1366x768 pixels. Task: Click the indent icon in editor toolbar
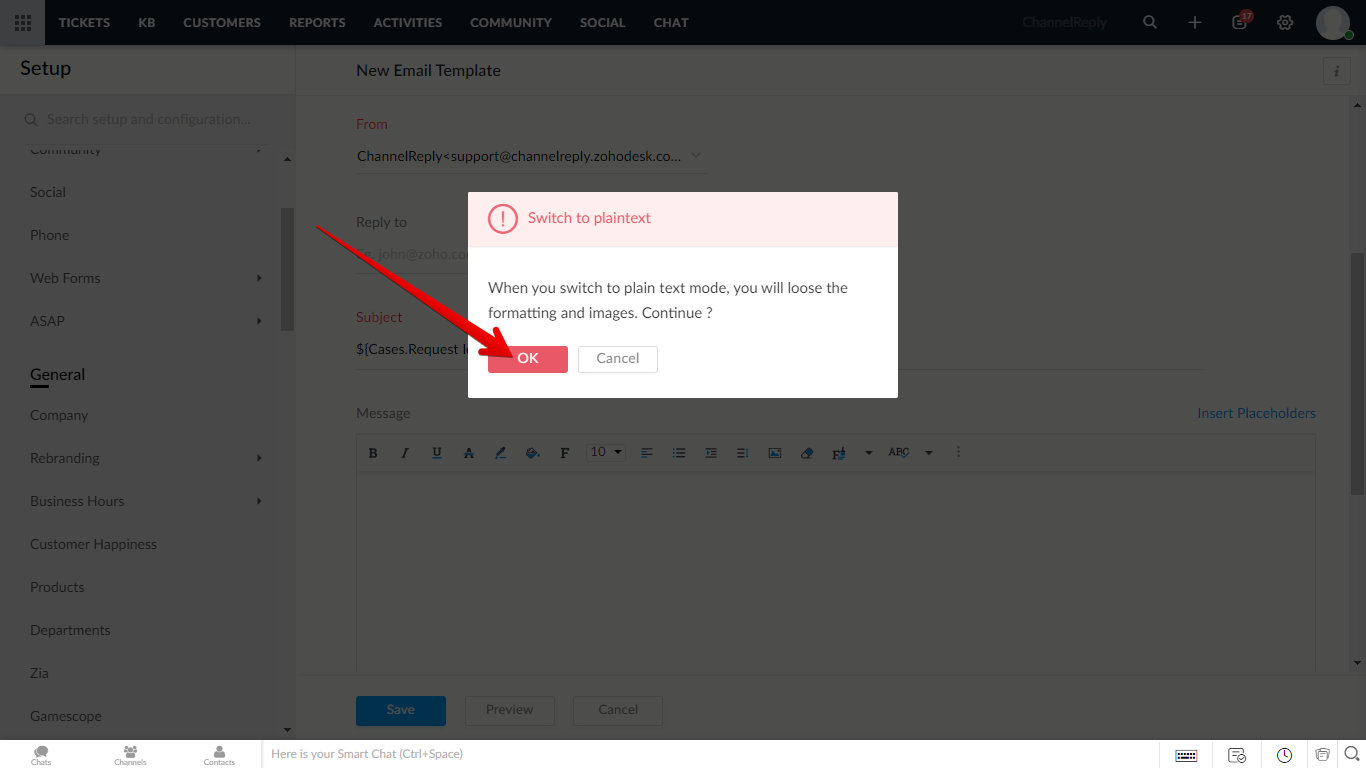[711, 453]
